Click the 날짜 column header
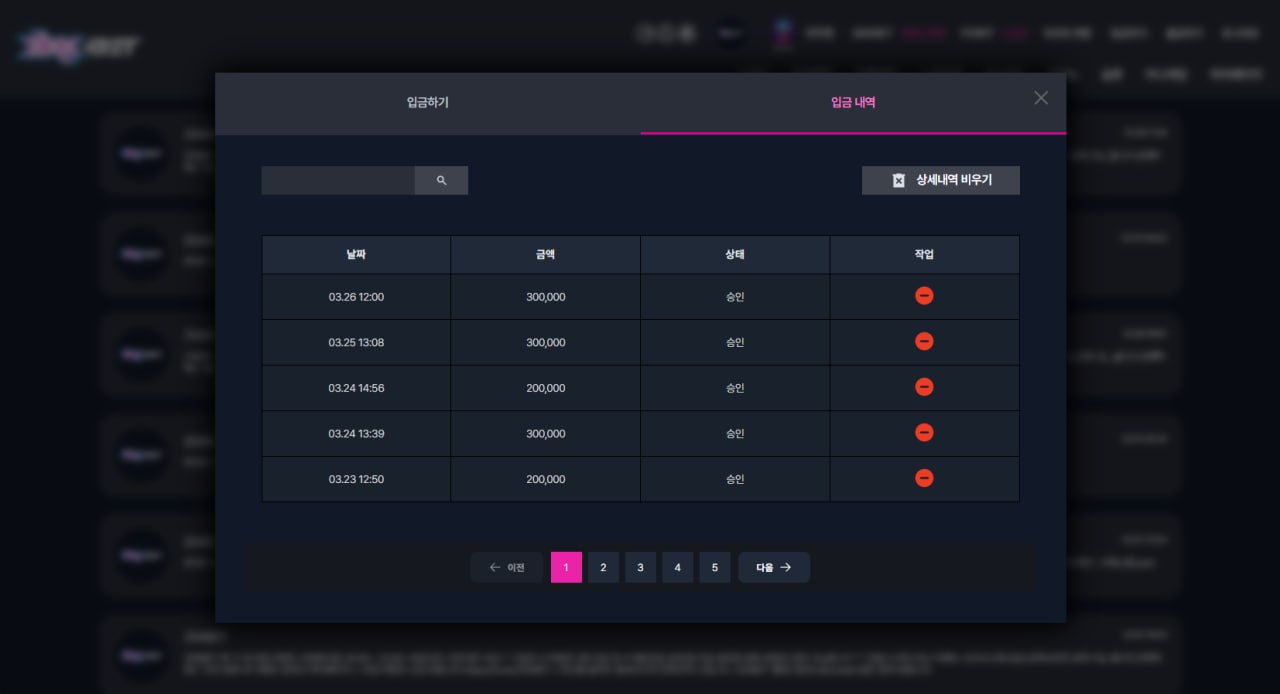This screenshot has width=1280, height=694. point(356,255)
